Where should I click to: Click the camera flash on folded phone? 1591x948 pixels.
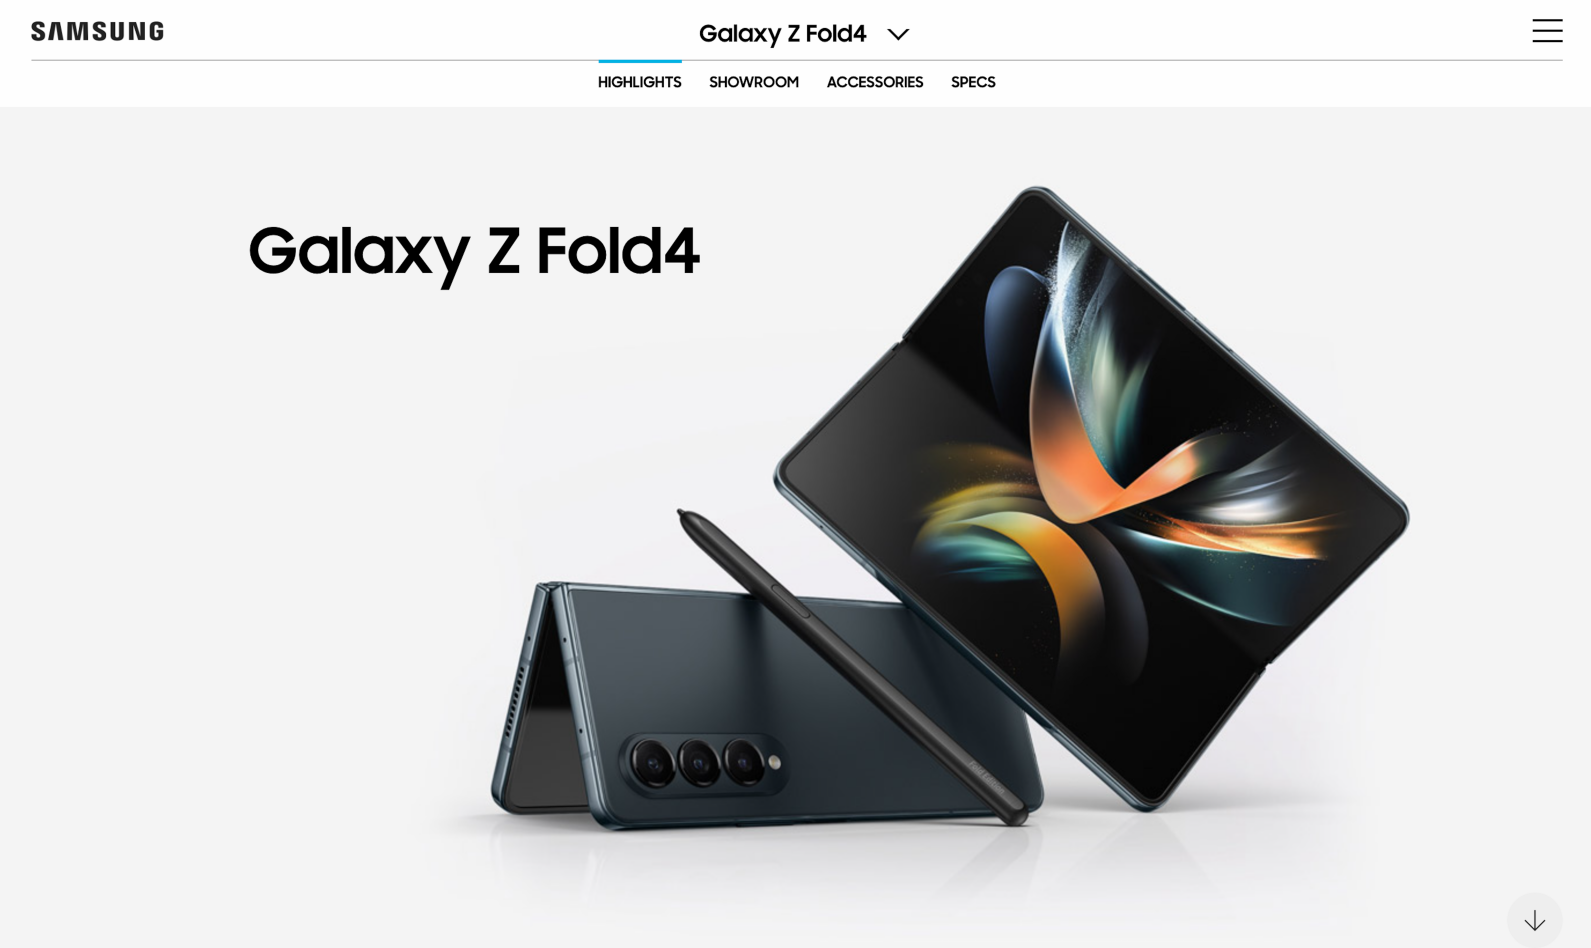[774, 763]
